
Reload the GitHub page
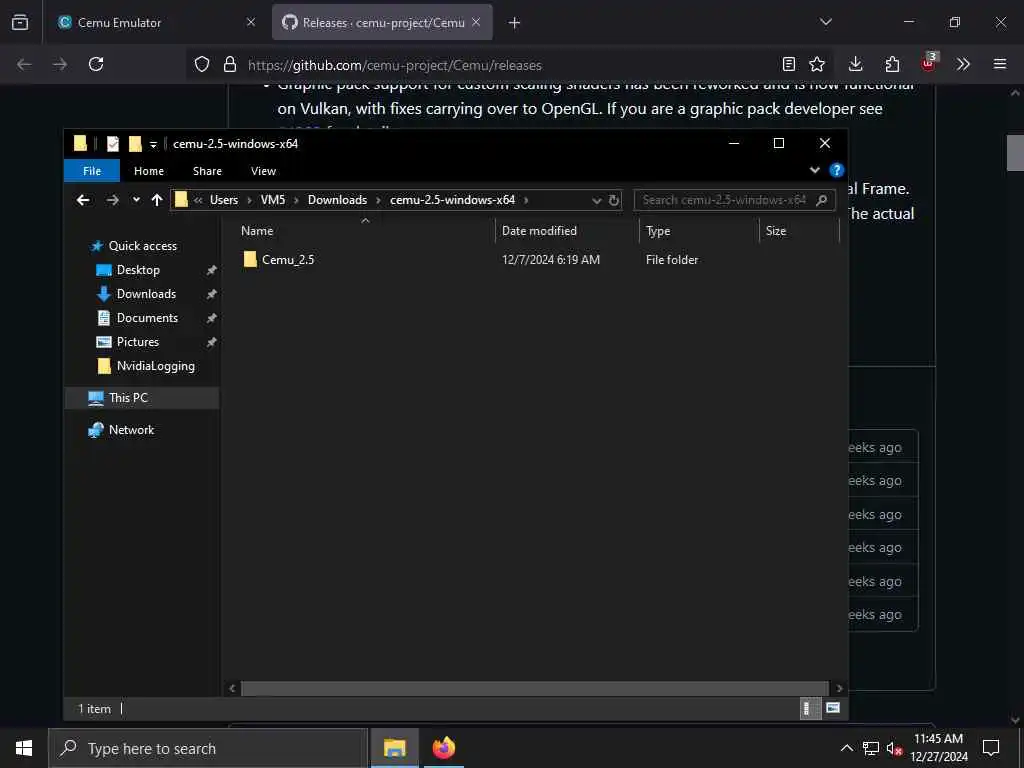[96, 64]
